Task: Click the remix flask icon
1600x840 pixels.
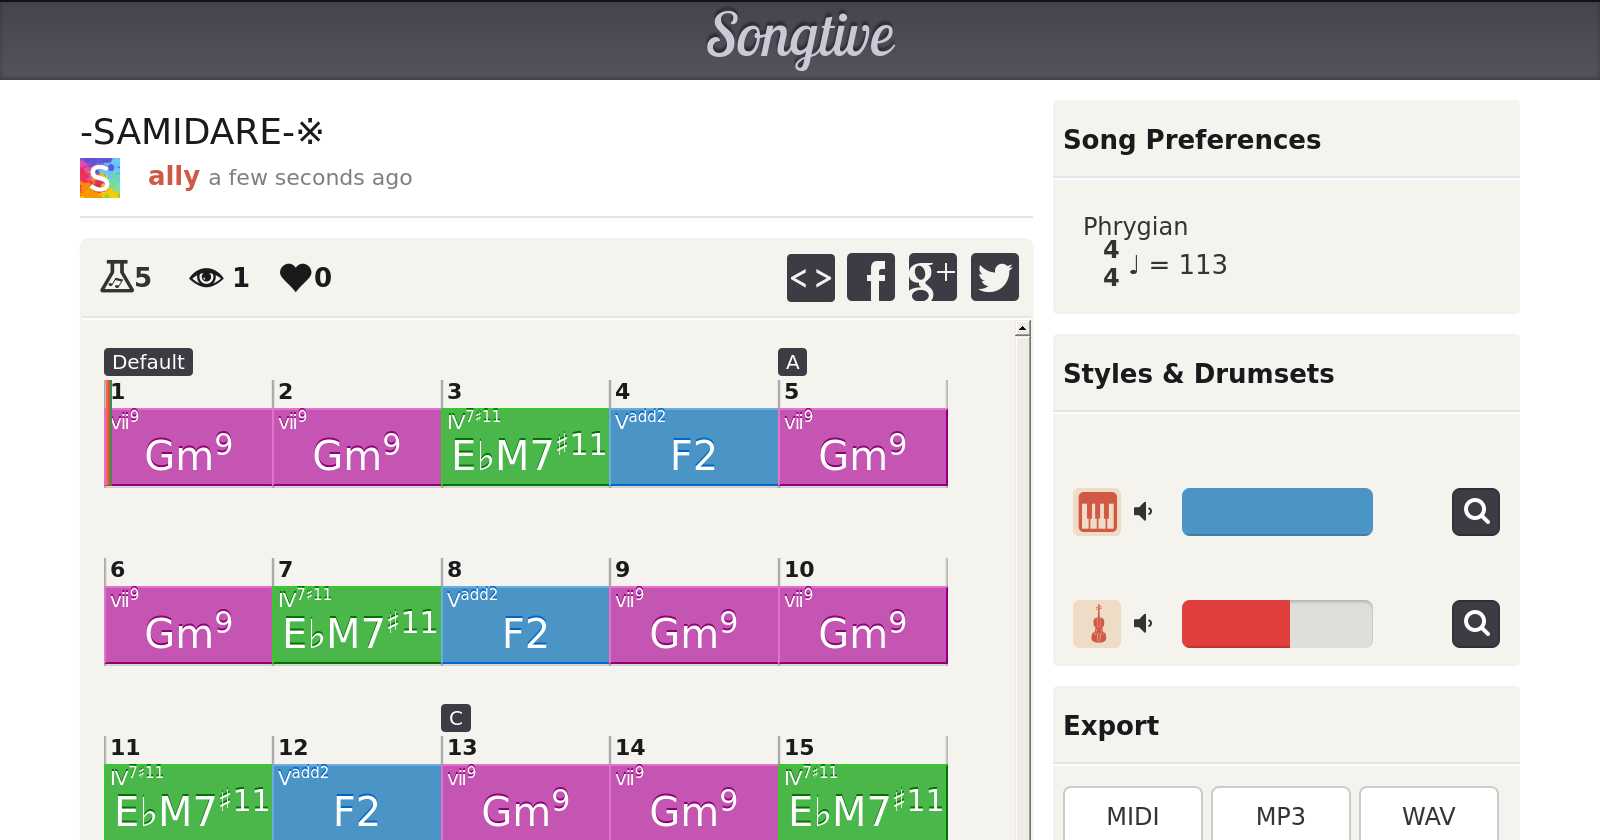Action: point(116,277)
